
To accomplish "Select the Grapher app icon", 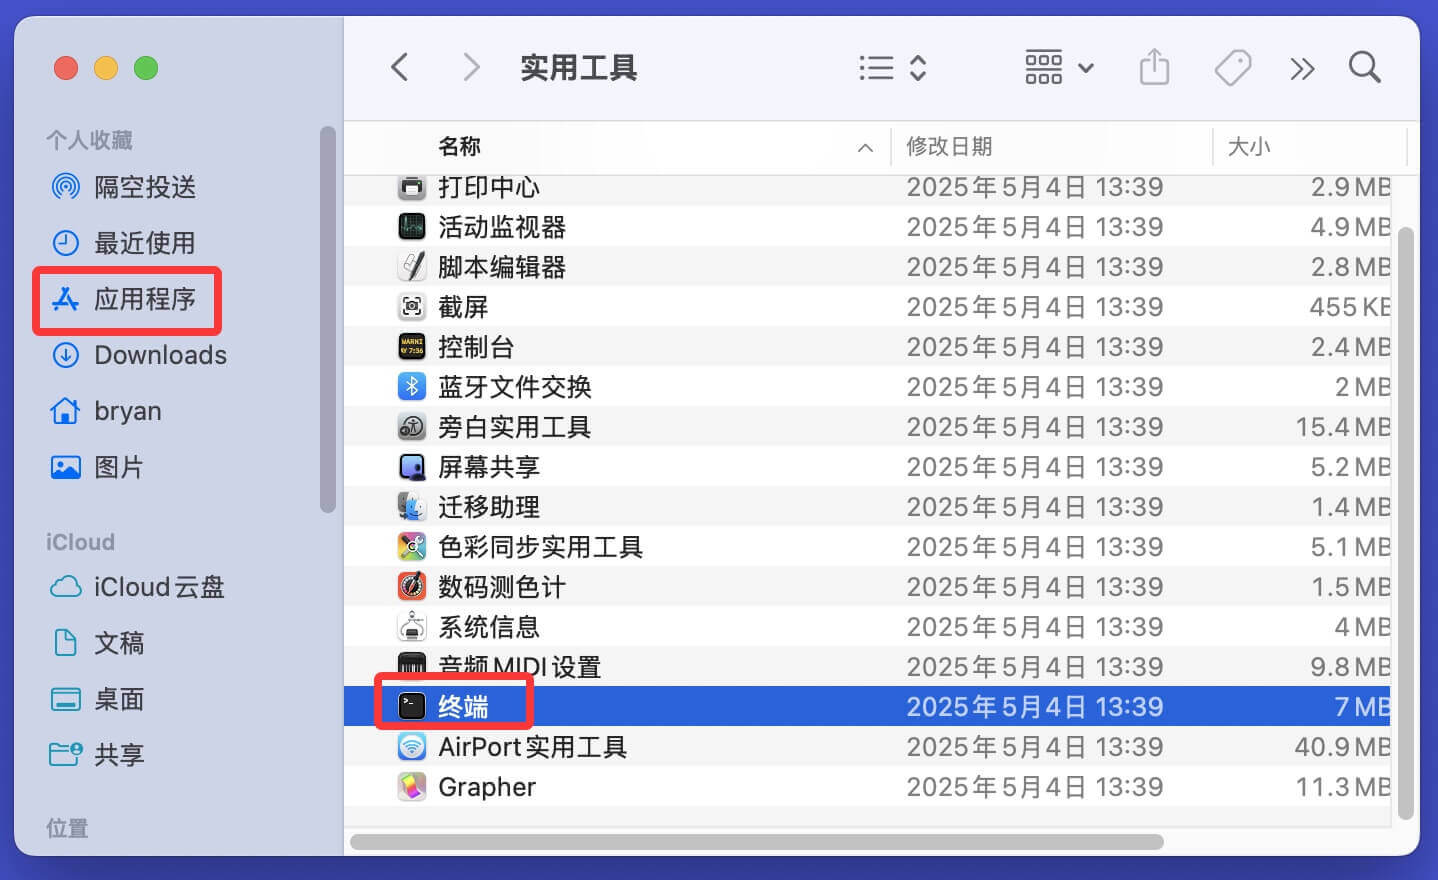I will click(x=412, y=787).
